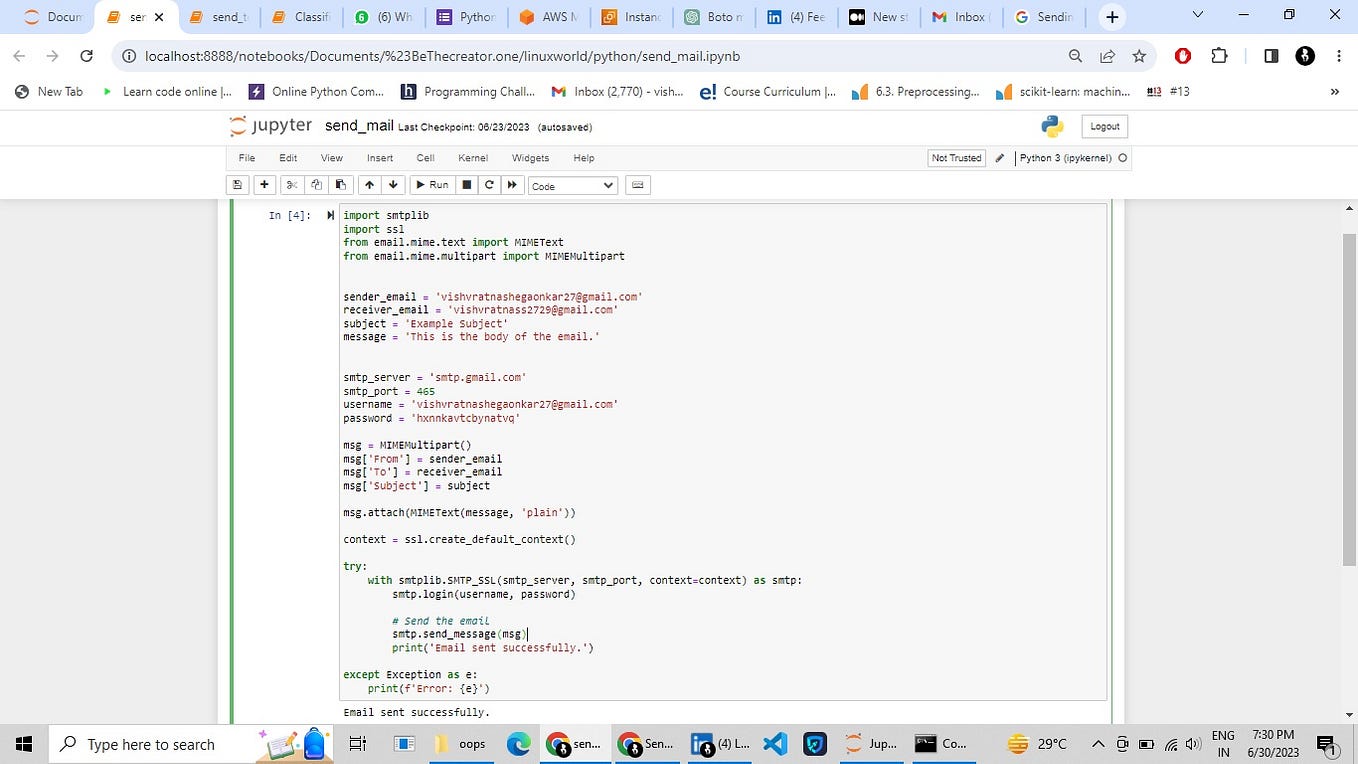
Task: Insert a new cell below
Action: pos(263,185)
